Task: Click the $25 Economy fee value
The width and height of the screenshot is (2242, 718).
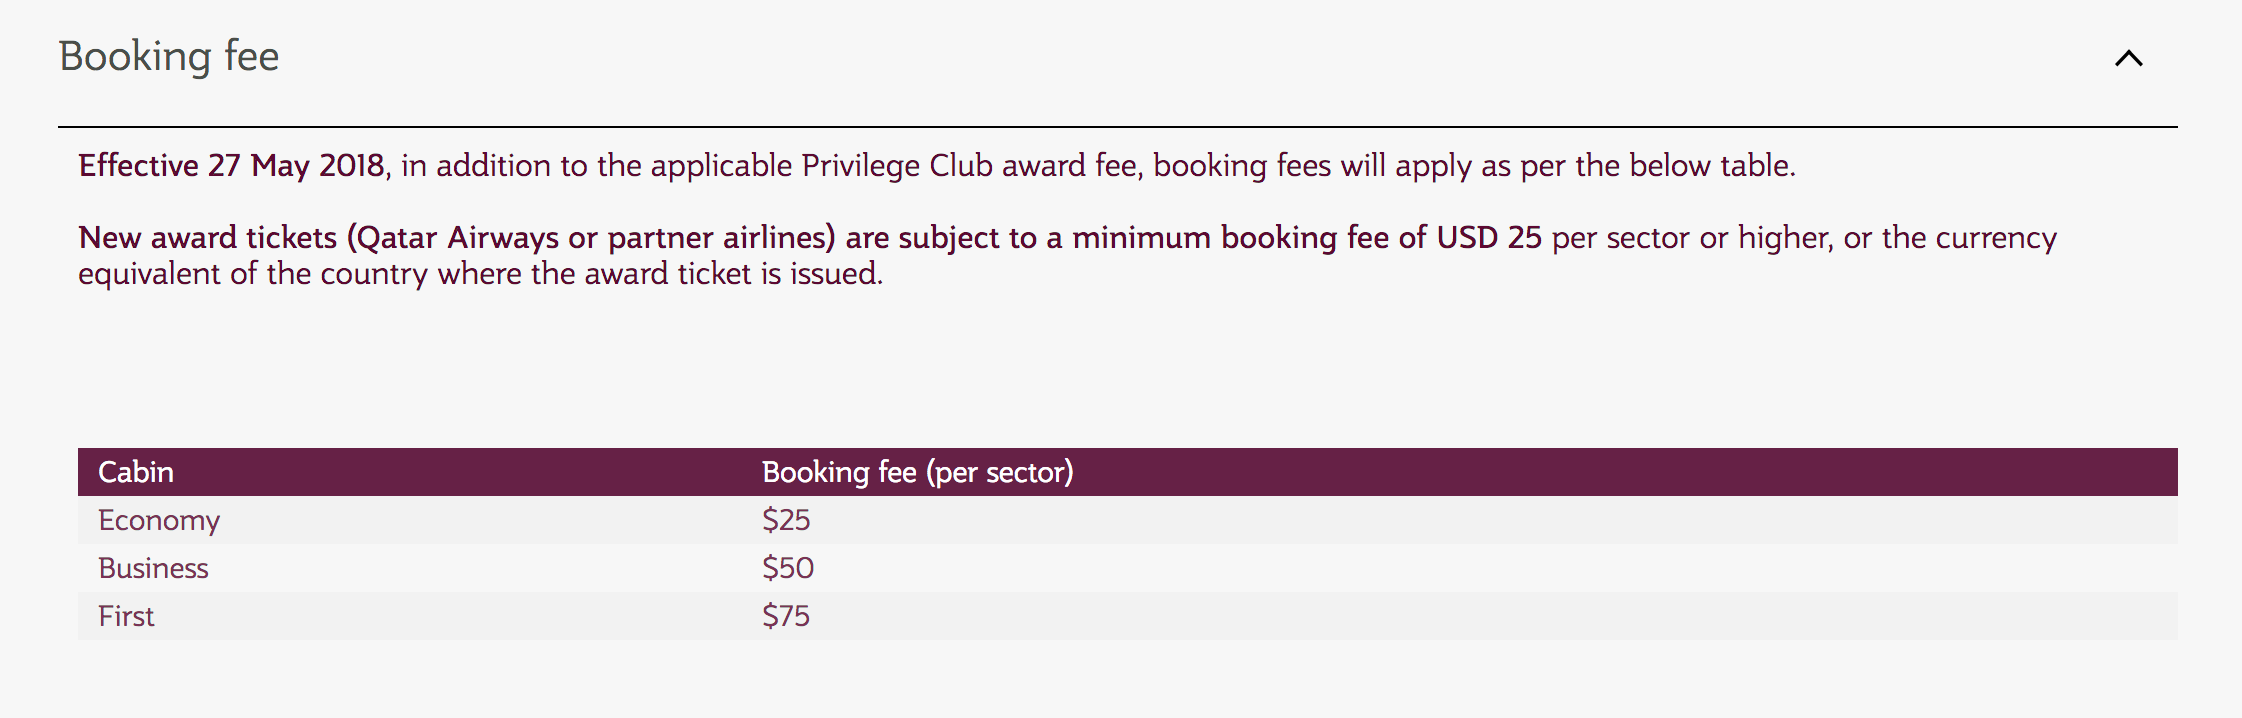Action: point(786,520)
